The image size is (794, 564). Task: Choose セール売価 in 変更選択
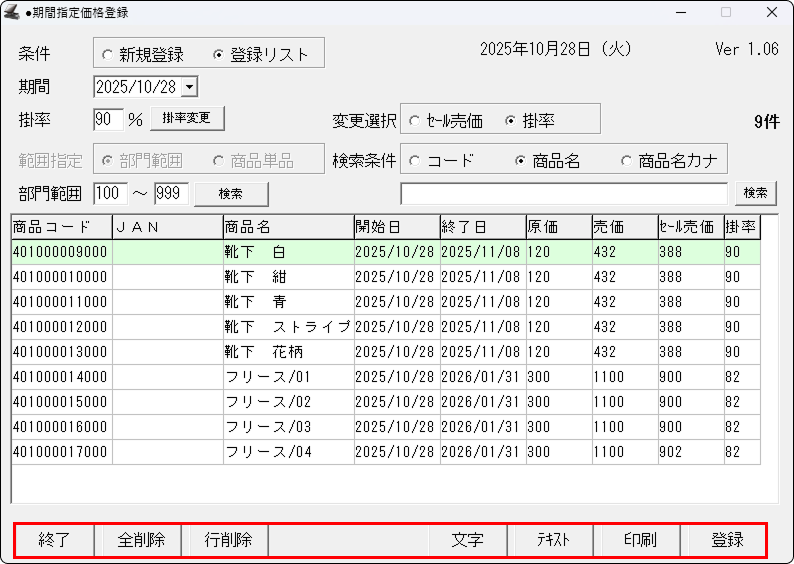[414, 121]
